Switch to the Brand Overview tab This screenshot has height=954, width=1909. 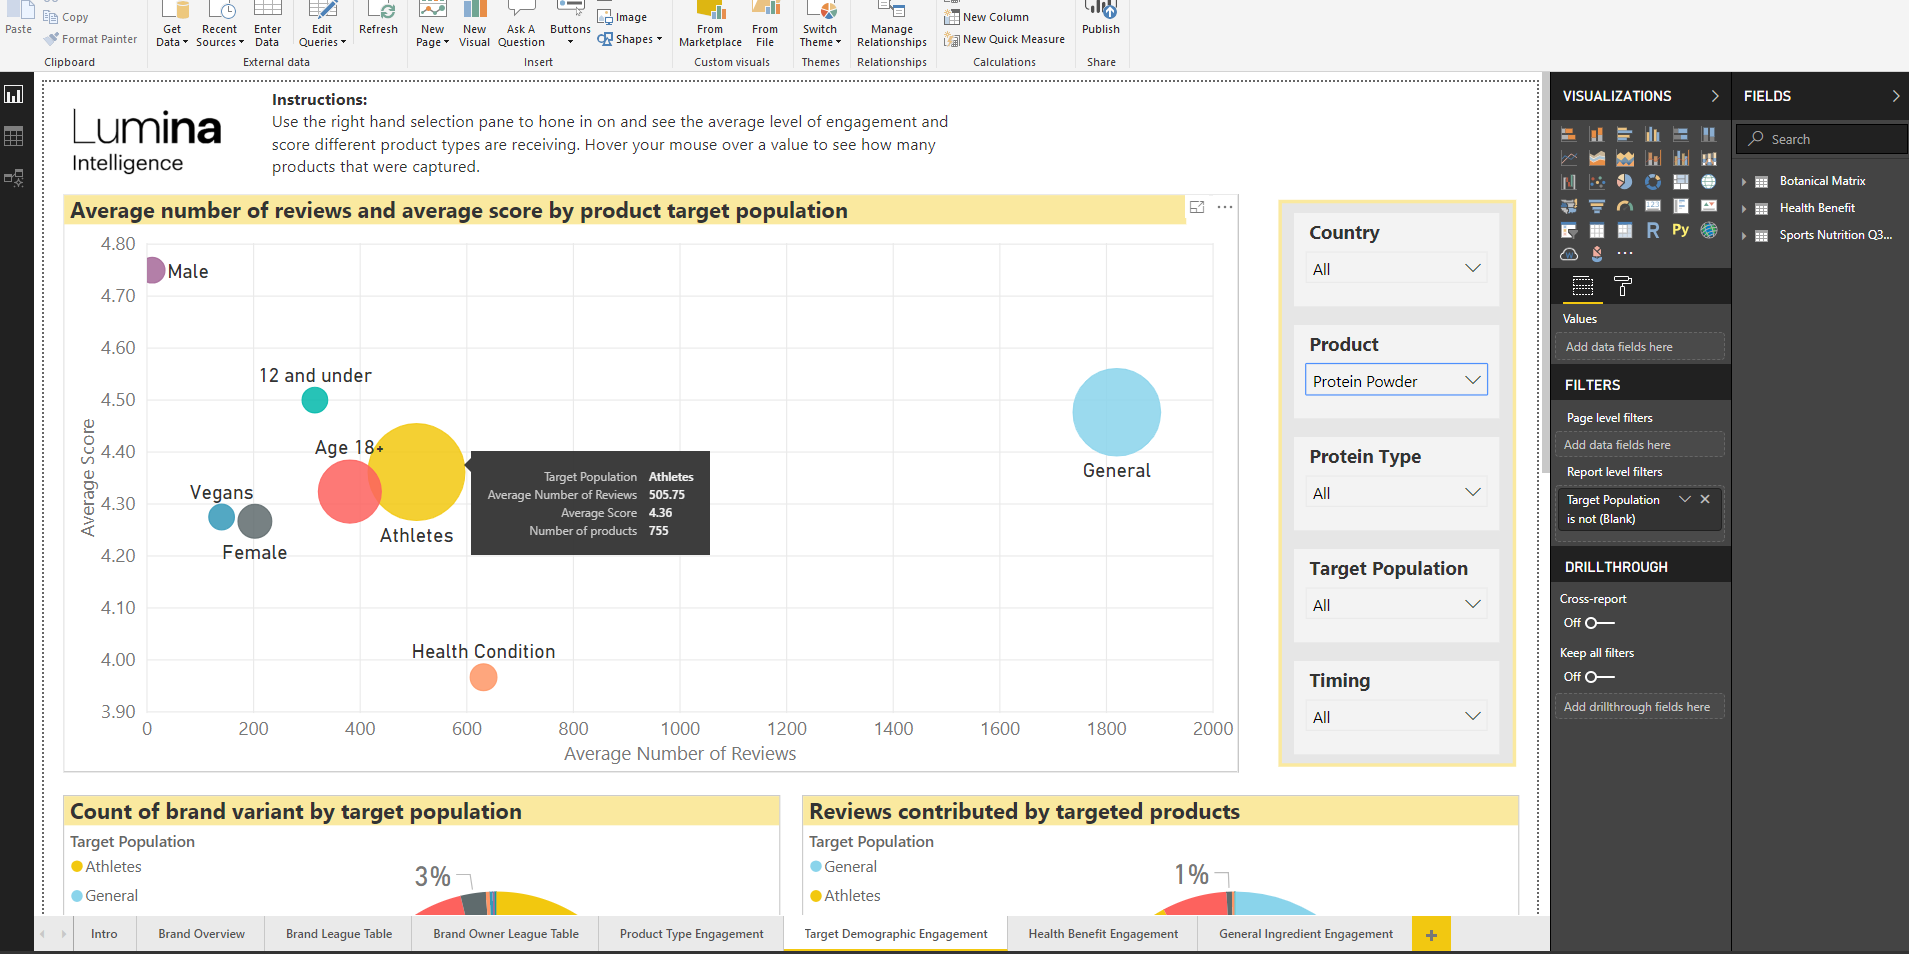click(200, 933)
